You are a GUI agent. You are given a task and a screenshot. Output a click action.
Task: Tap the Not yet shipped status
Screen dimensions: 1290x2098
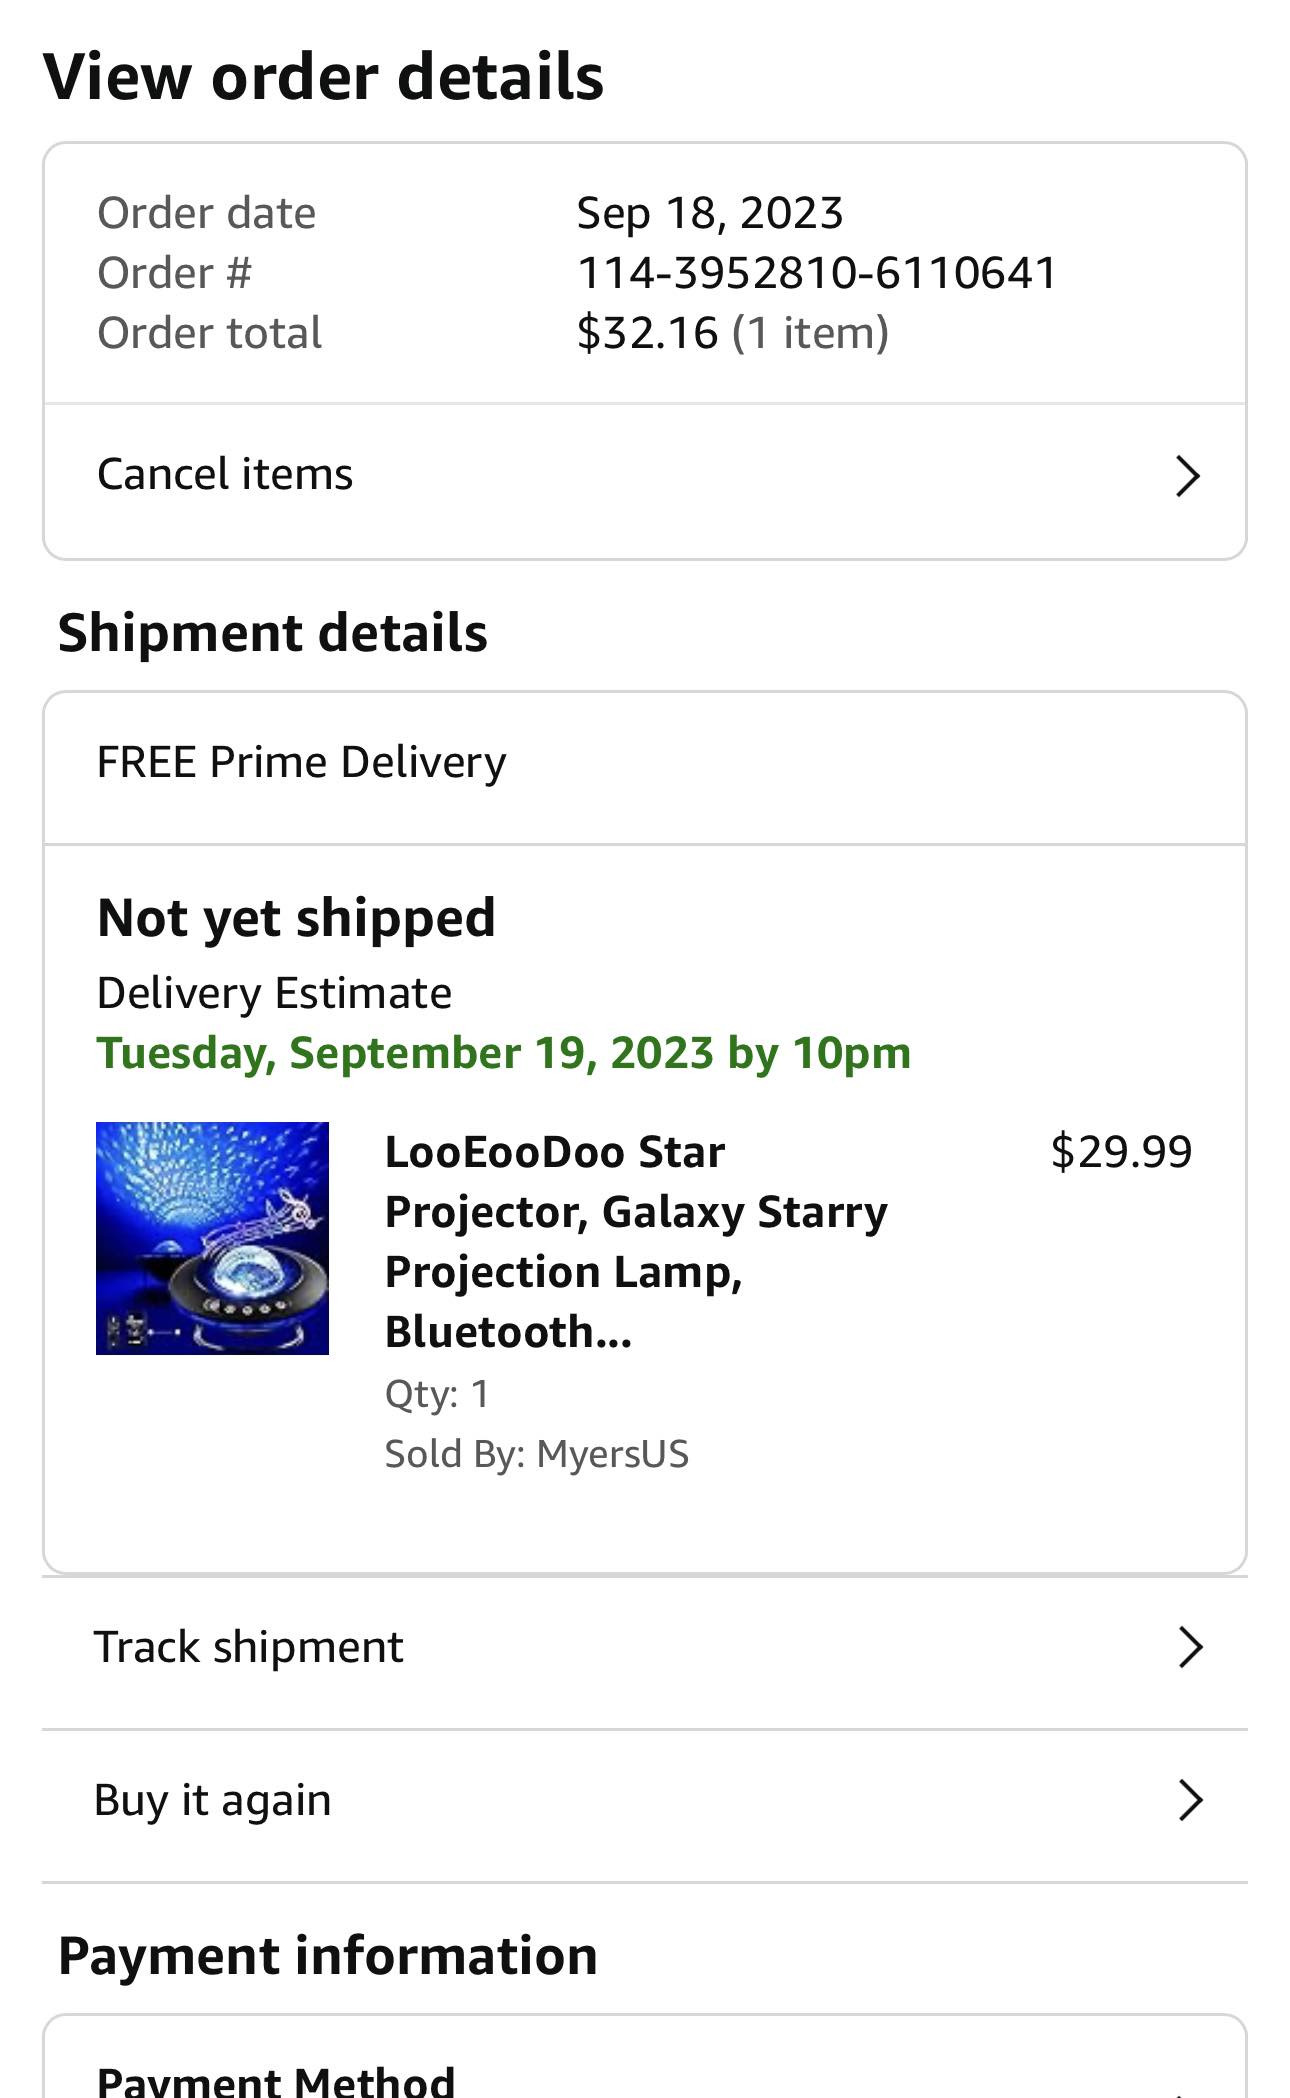296,918
